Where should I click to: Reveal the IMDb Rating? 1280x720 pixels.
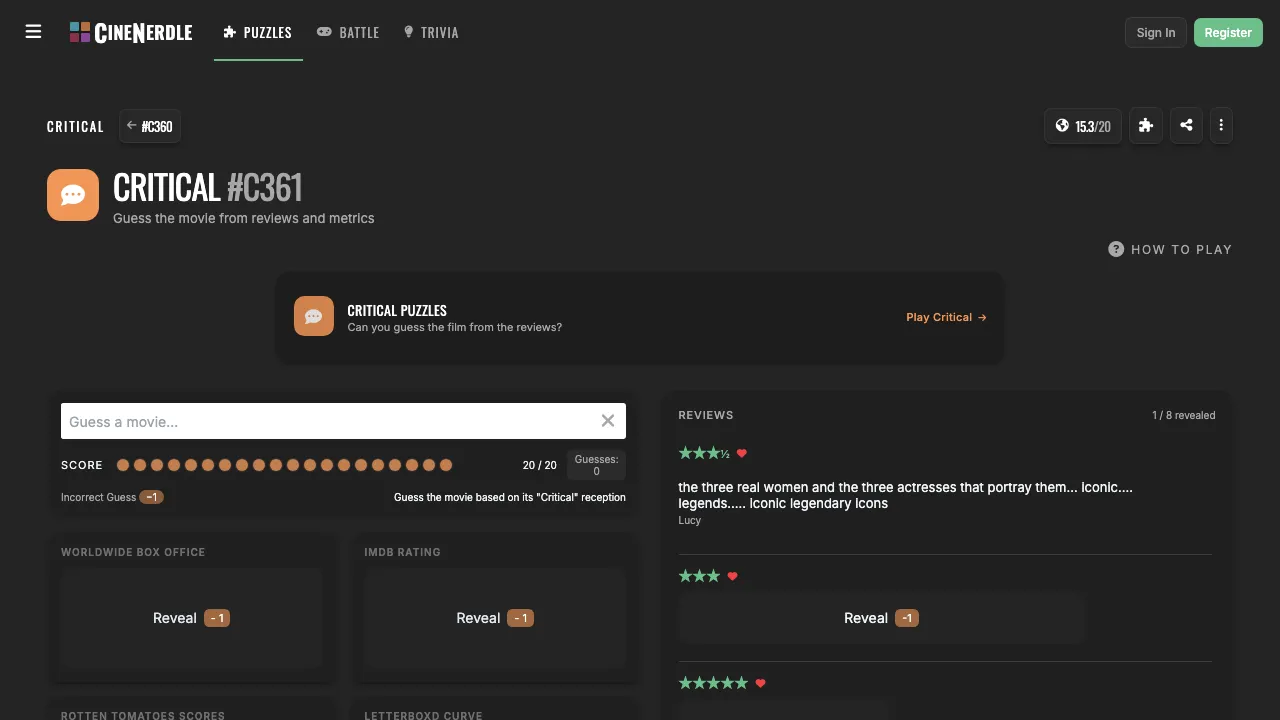[495, 618]
